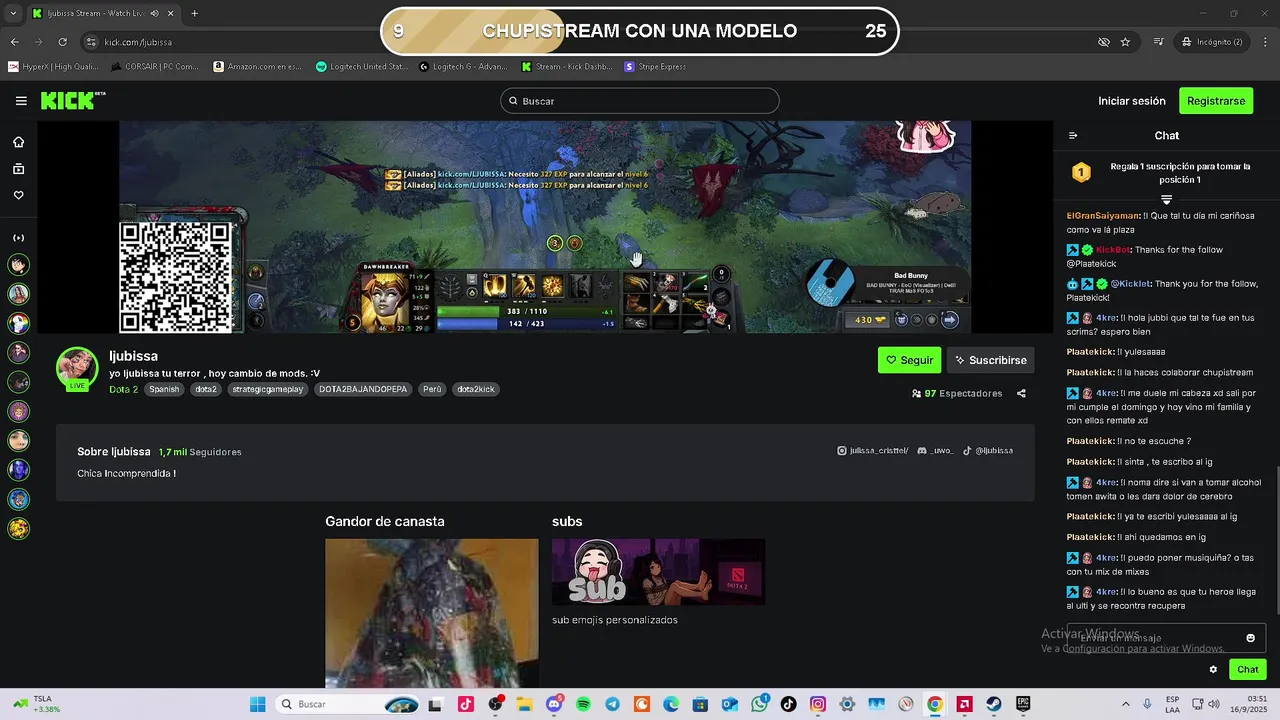Open Telegram from the taskbar
This screenshot has height=720, width=1280.
(613, 704)
